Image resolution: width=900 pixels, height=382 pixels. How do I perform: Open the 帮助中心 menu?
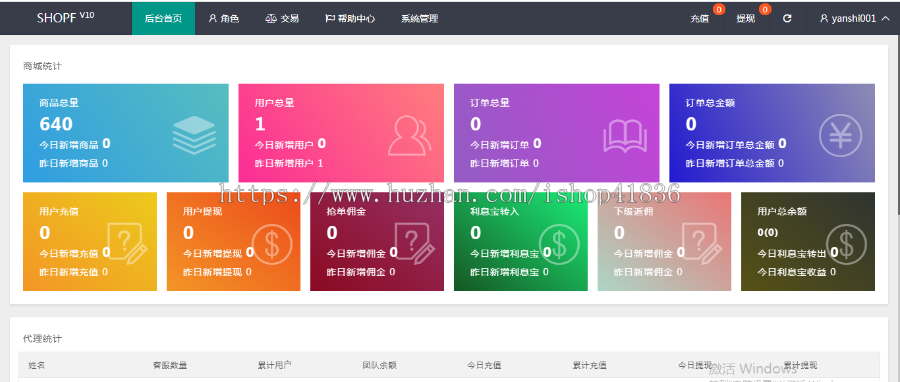point(350,18)
